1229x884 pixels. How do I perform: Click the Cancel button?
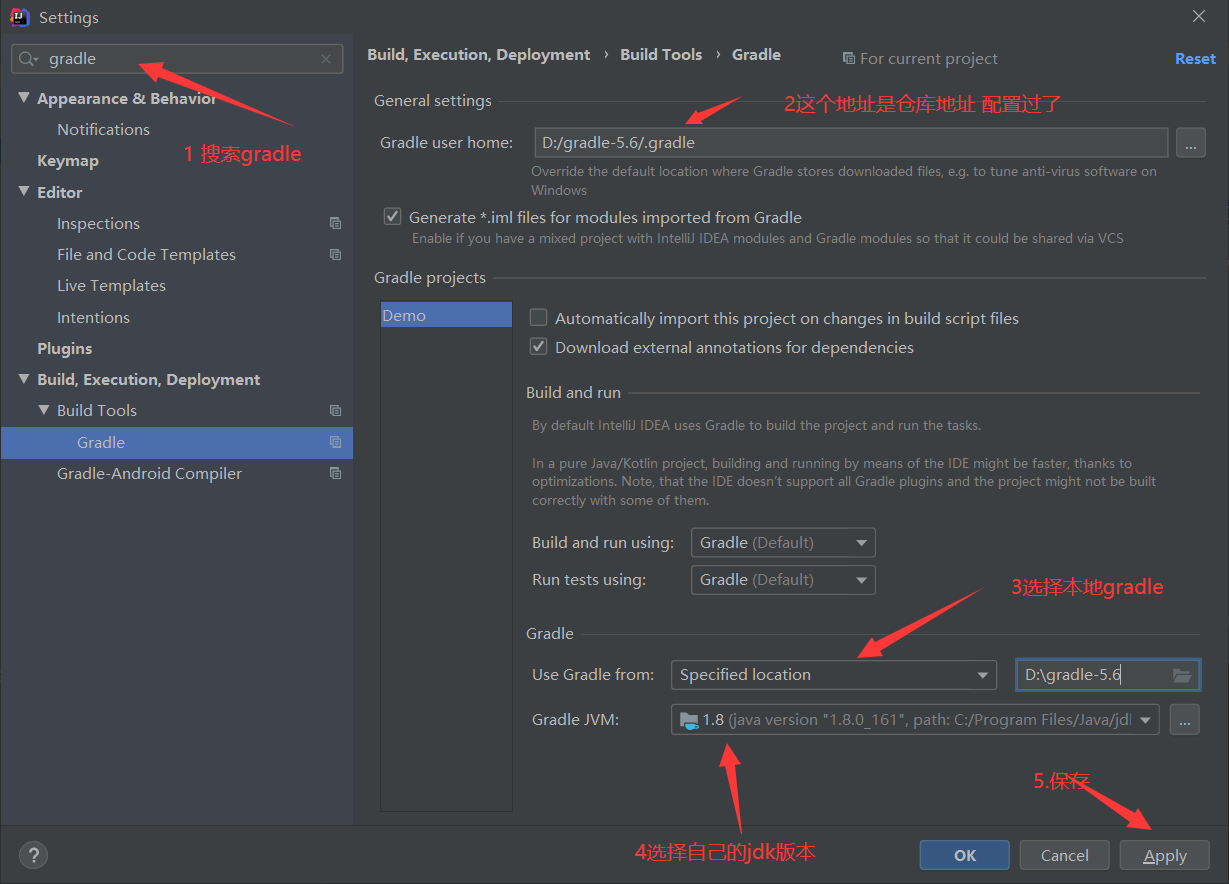(x=1065, y=855)
